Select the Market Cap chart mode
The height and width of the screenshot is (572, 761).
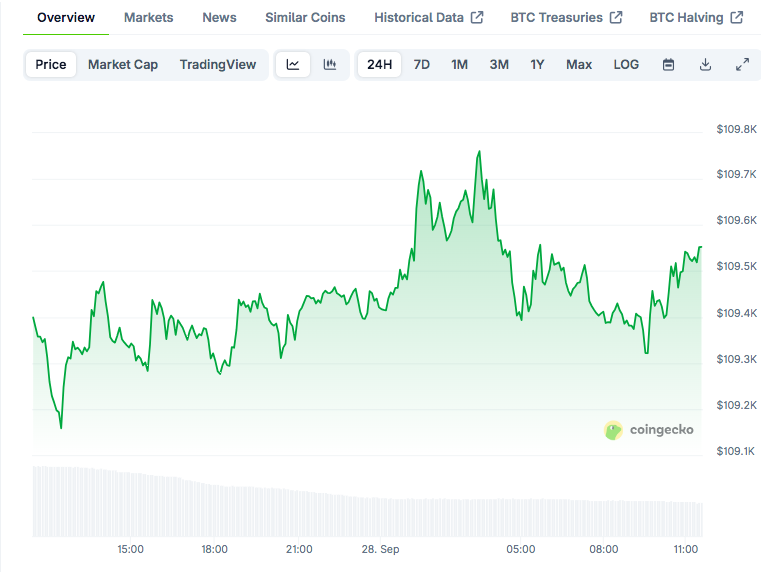[x=123, y=64]
